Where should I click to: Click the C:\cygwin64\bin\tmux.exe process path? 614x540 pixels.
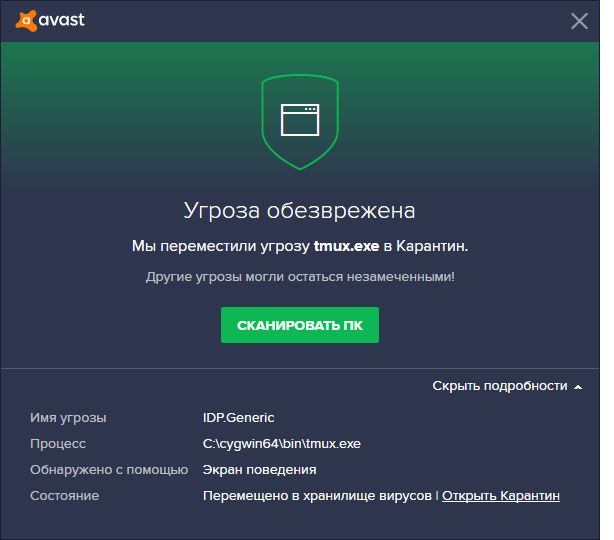point(282,444)
